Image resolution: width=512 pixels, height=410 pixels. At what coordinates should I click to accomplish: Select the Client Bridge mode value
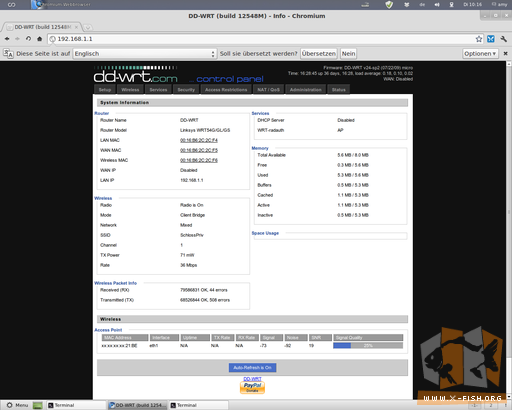(192, 215)
